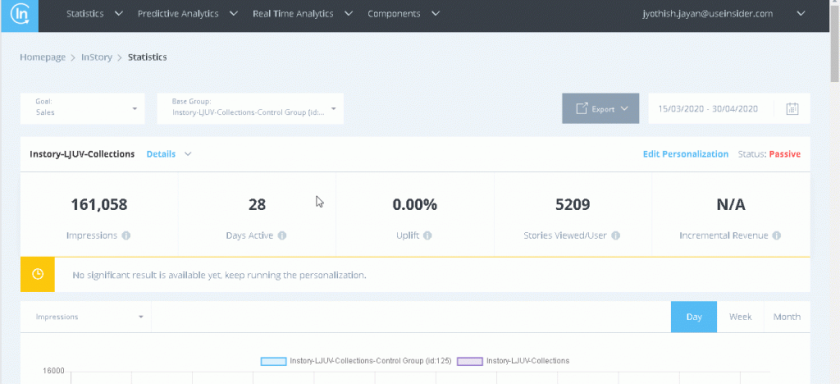
Task: Open the Components menu
Action: [x=403, y=14]
